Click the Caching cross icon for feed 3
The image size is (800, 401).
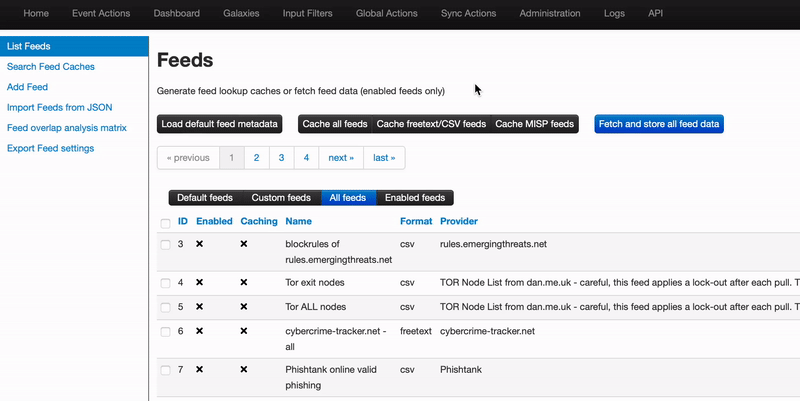[244, 244]
